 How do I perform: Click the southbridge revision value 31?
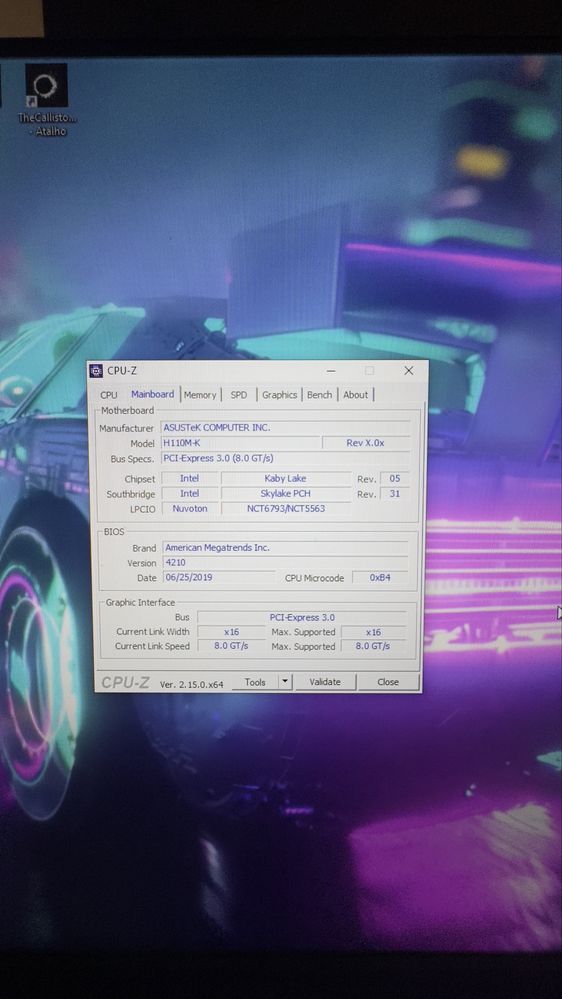(x=394, y=494)
